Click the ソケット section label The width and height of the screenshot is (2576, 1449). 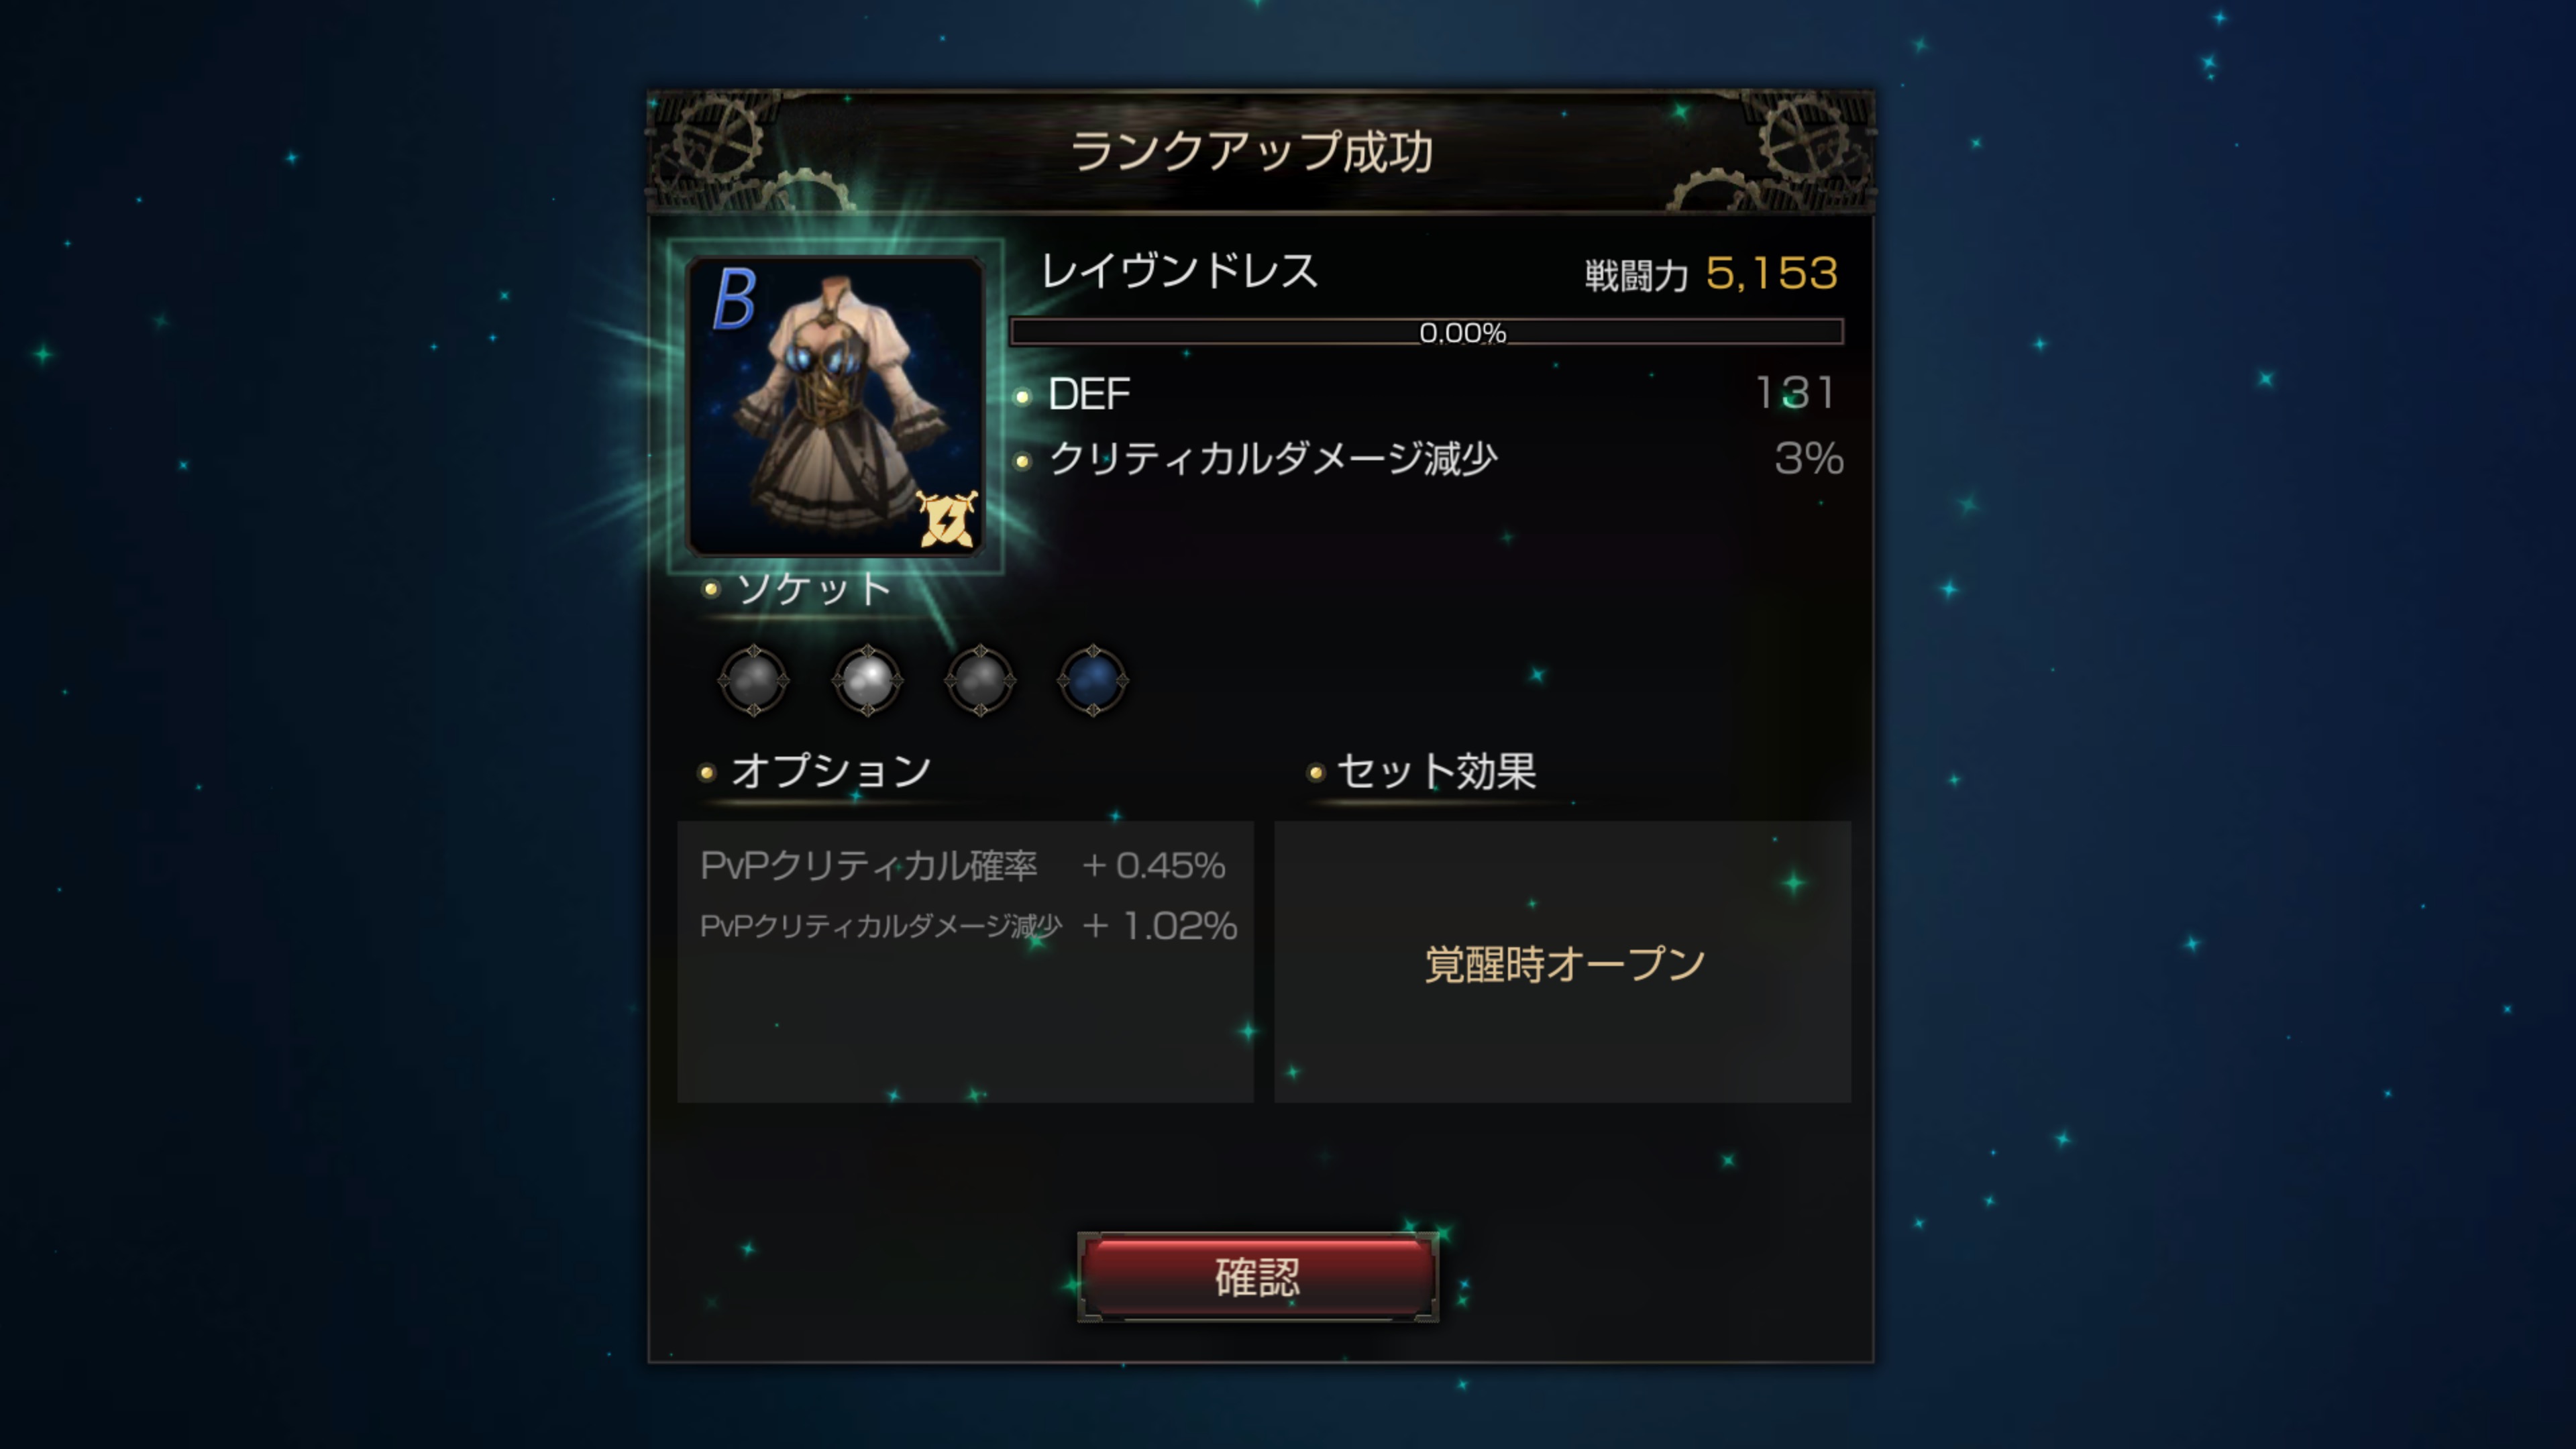(813, 588)
